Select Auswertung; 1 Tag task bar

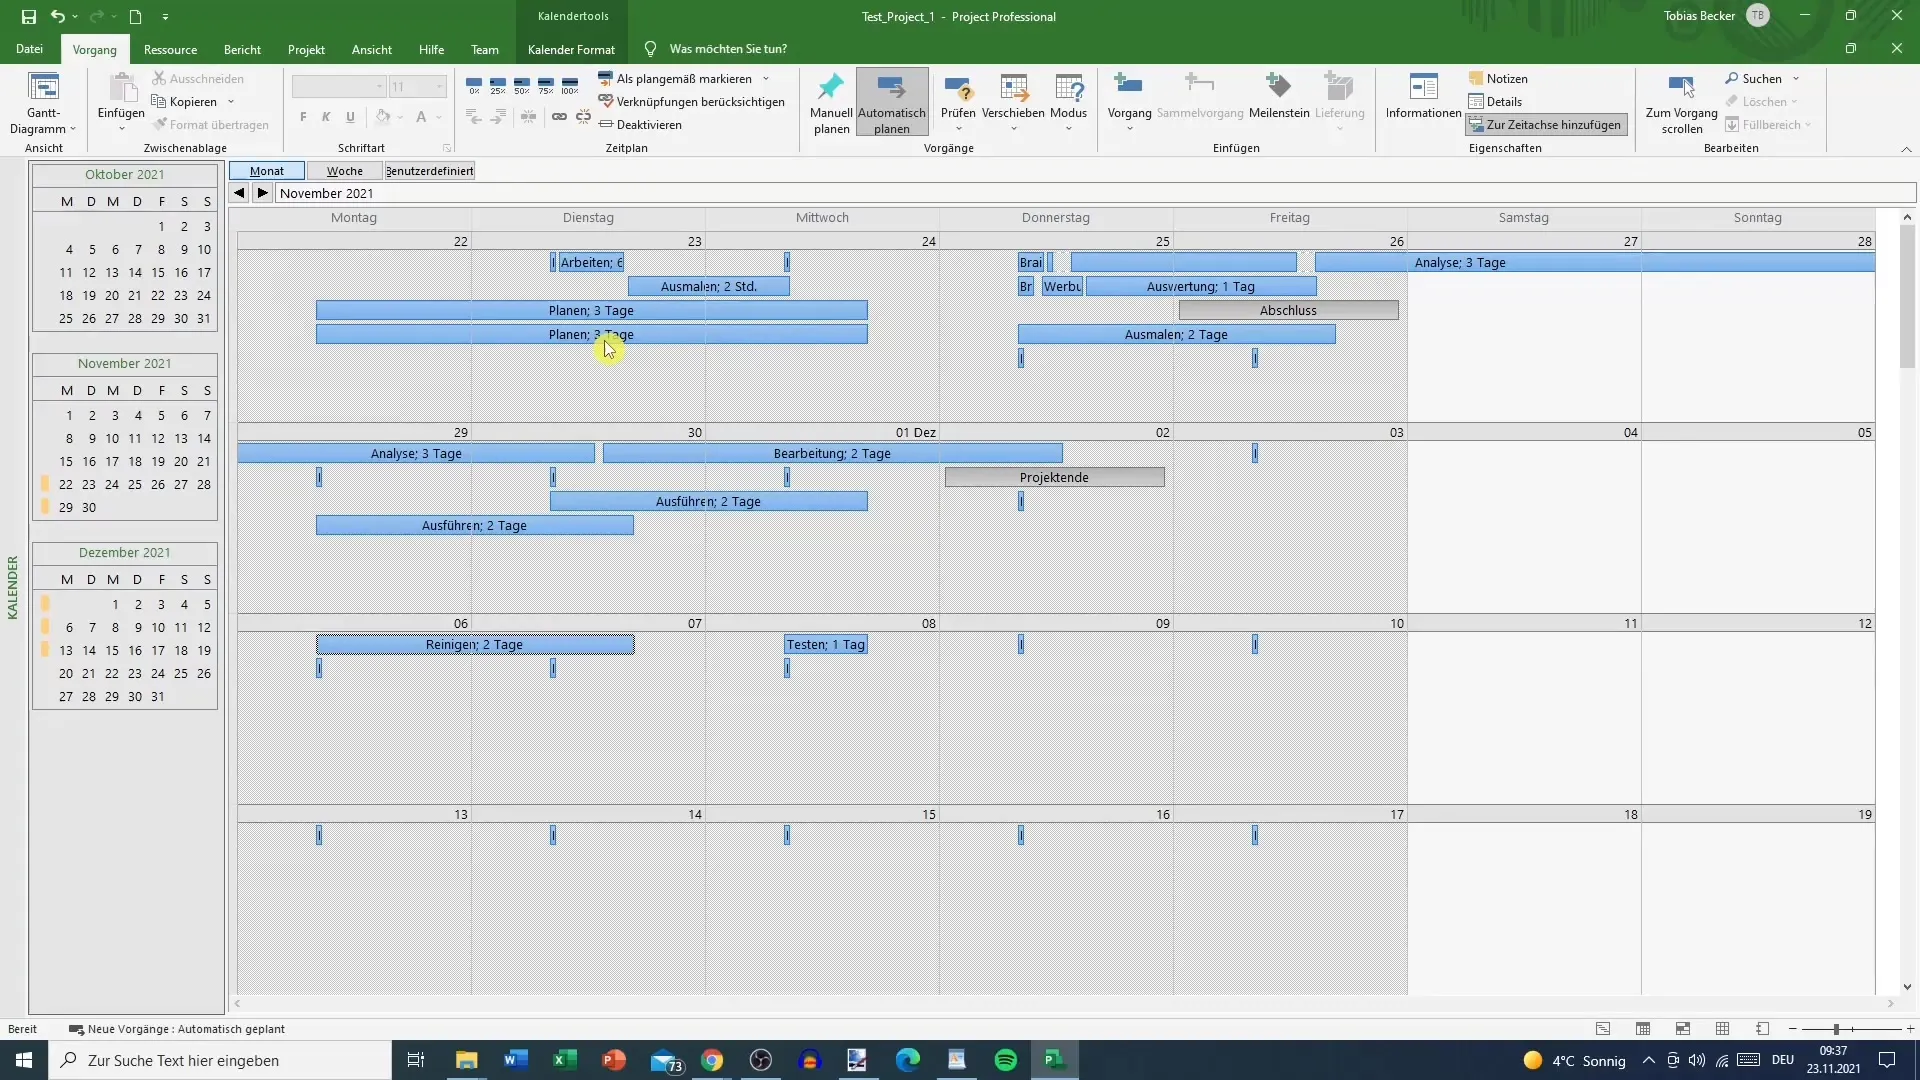1201,287
